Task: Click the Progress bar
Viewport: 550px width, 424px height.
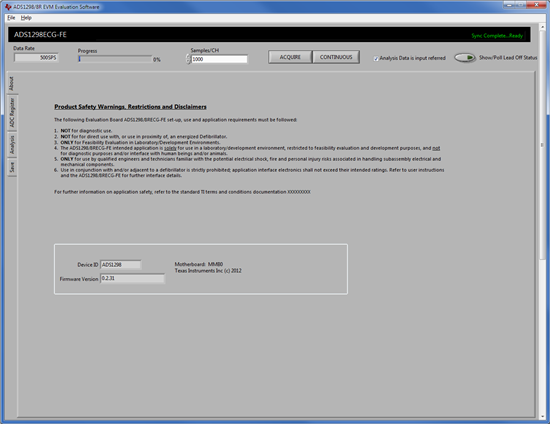Action: click(115, 59)
